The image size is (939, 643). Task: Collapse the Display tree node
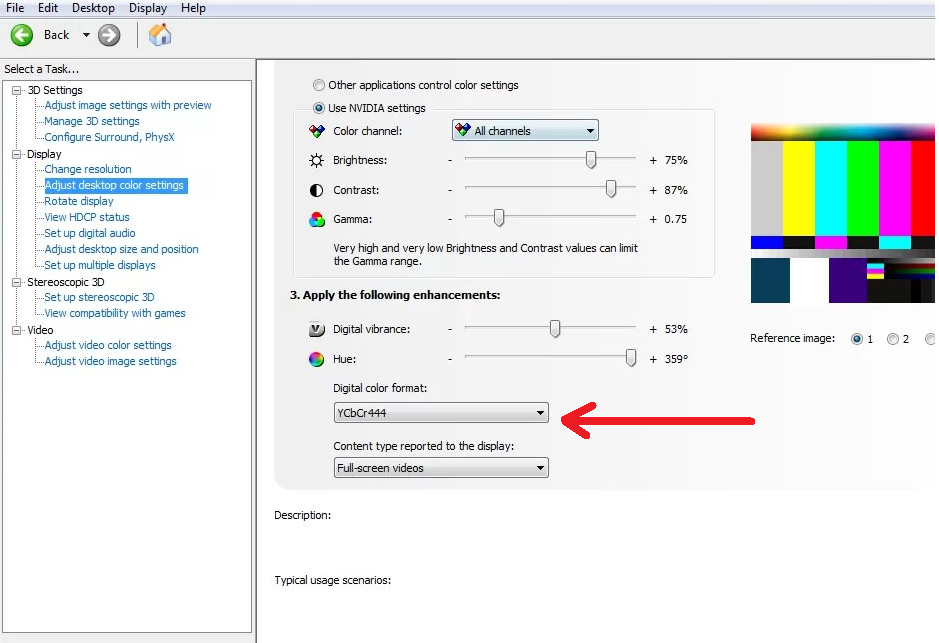17,154
